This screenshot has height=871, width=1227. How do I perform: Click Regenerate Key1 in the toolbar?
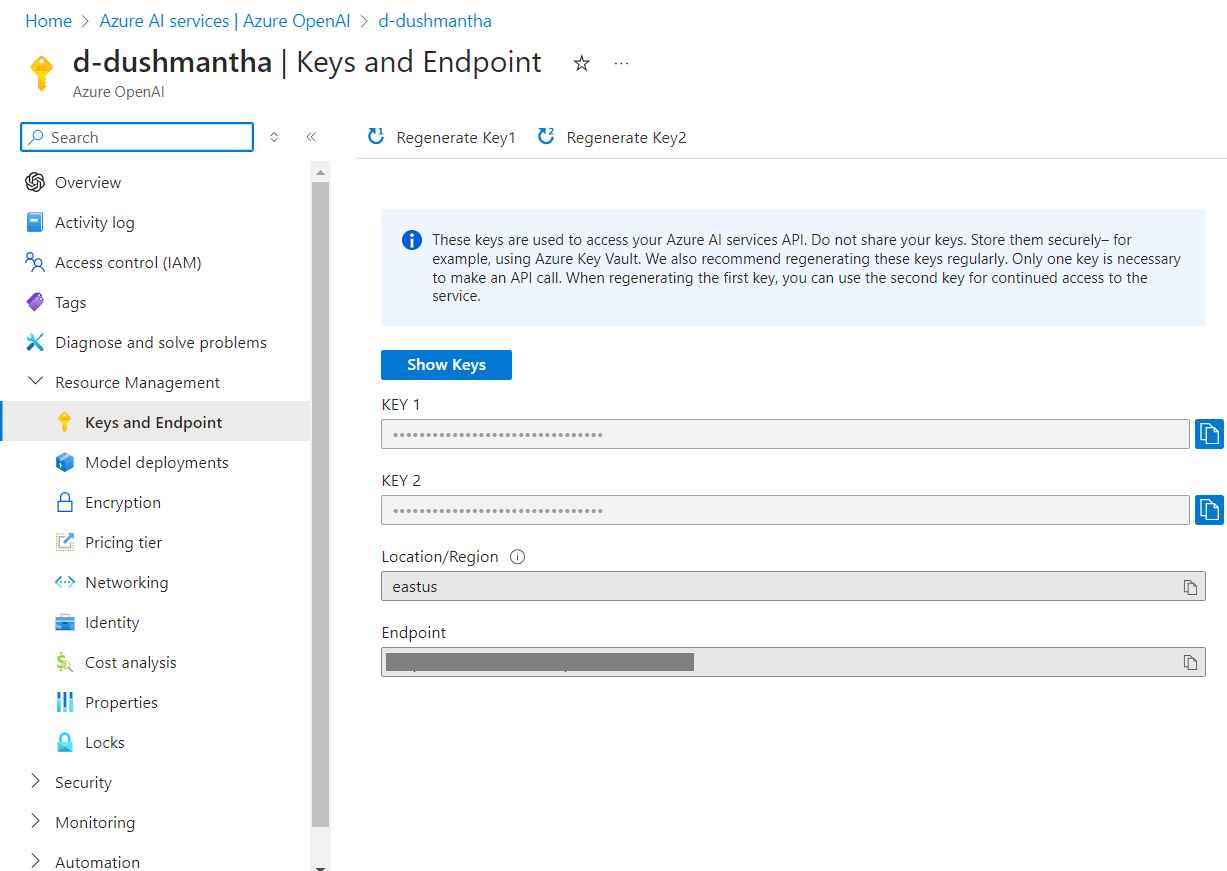441,137
